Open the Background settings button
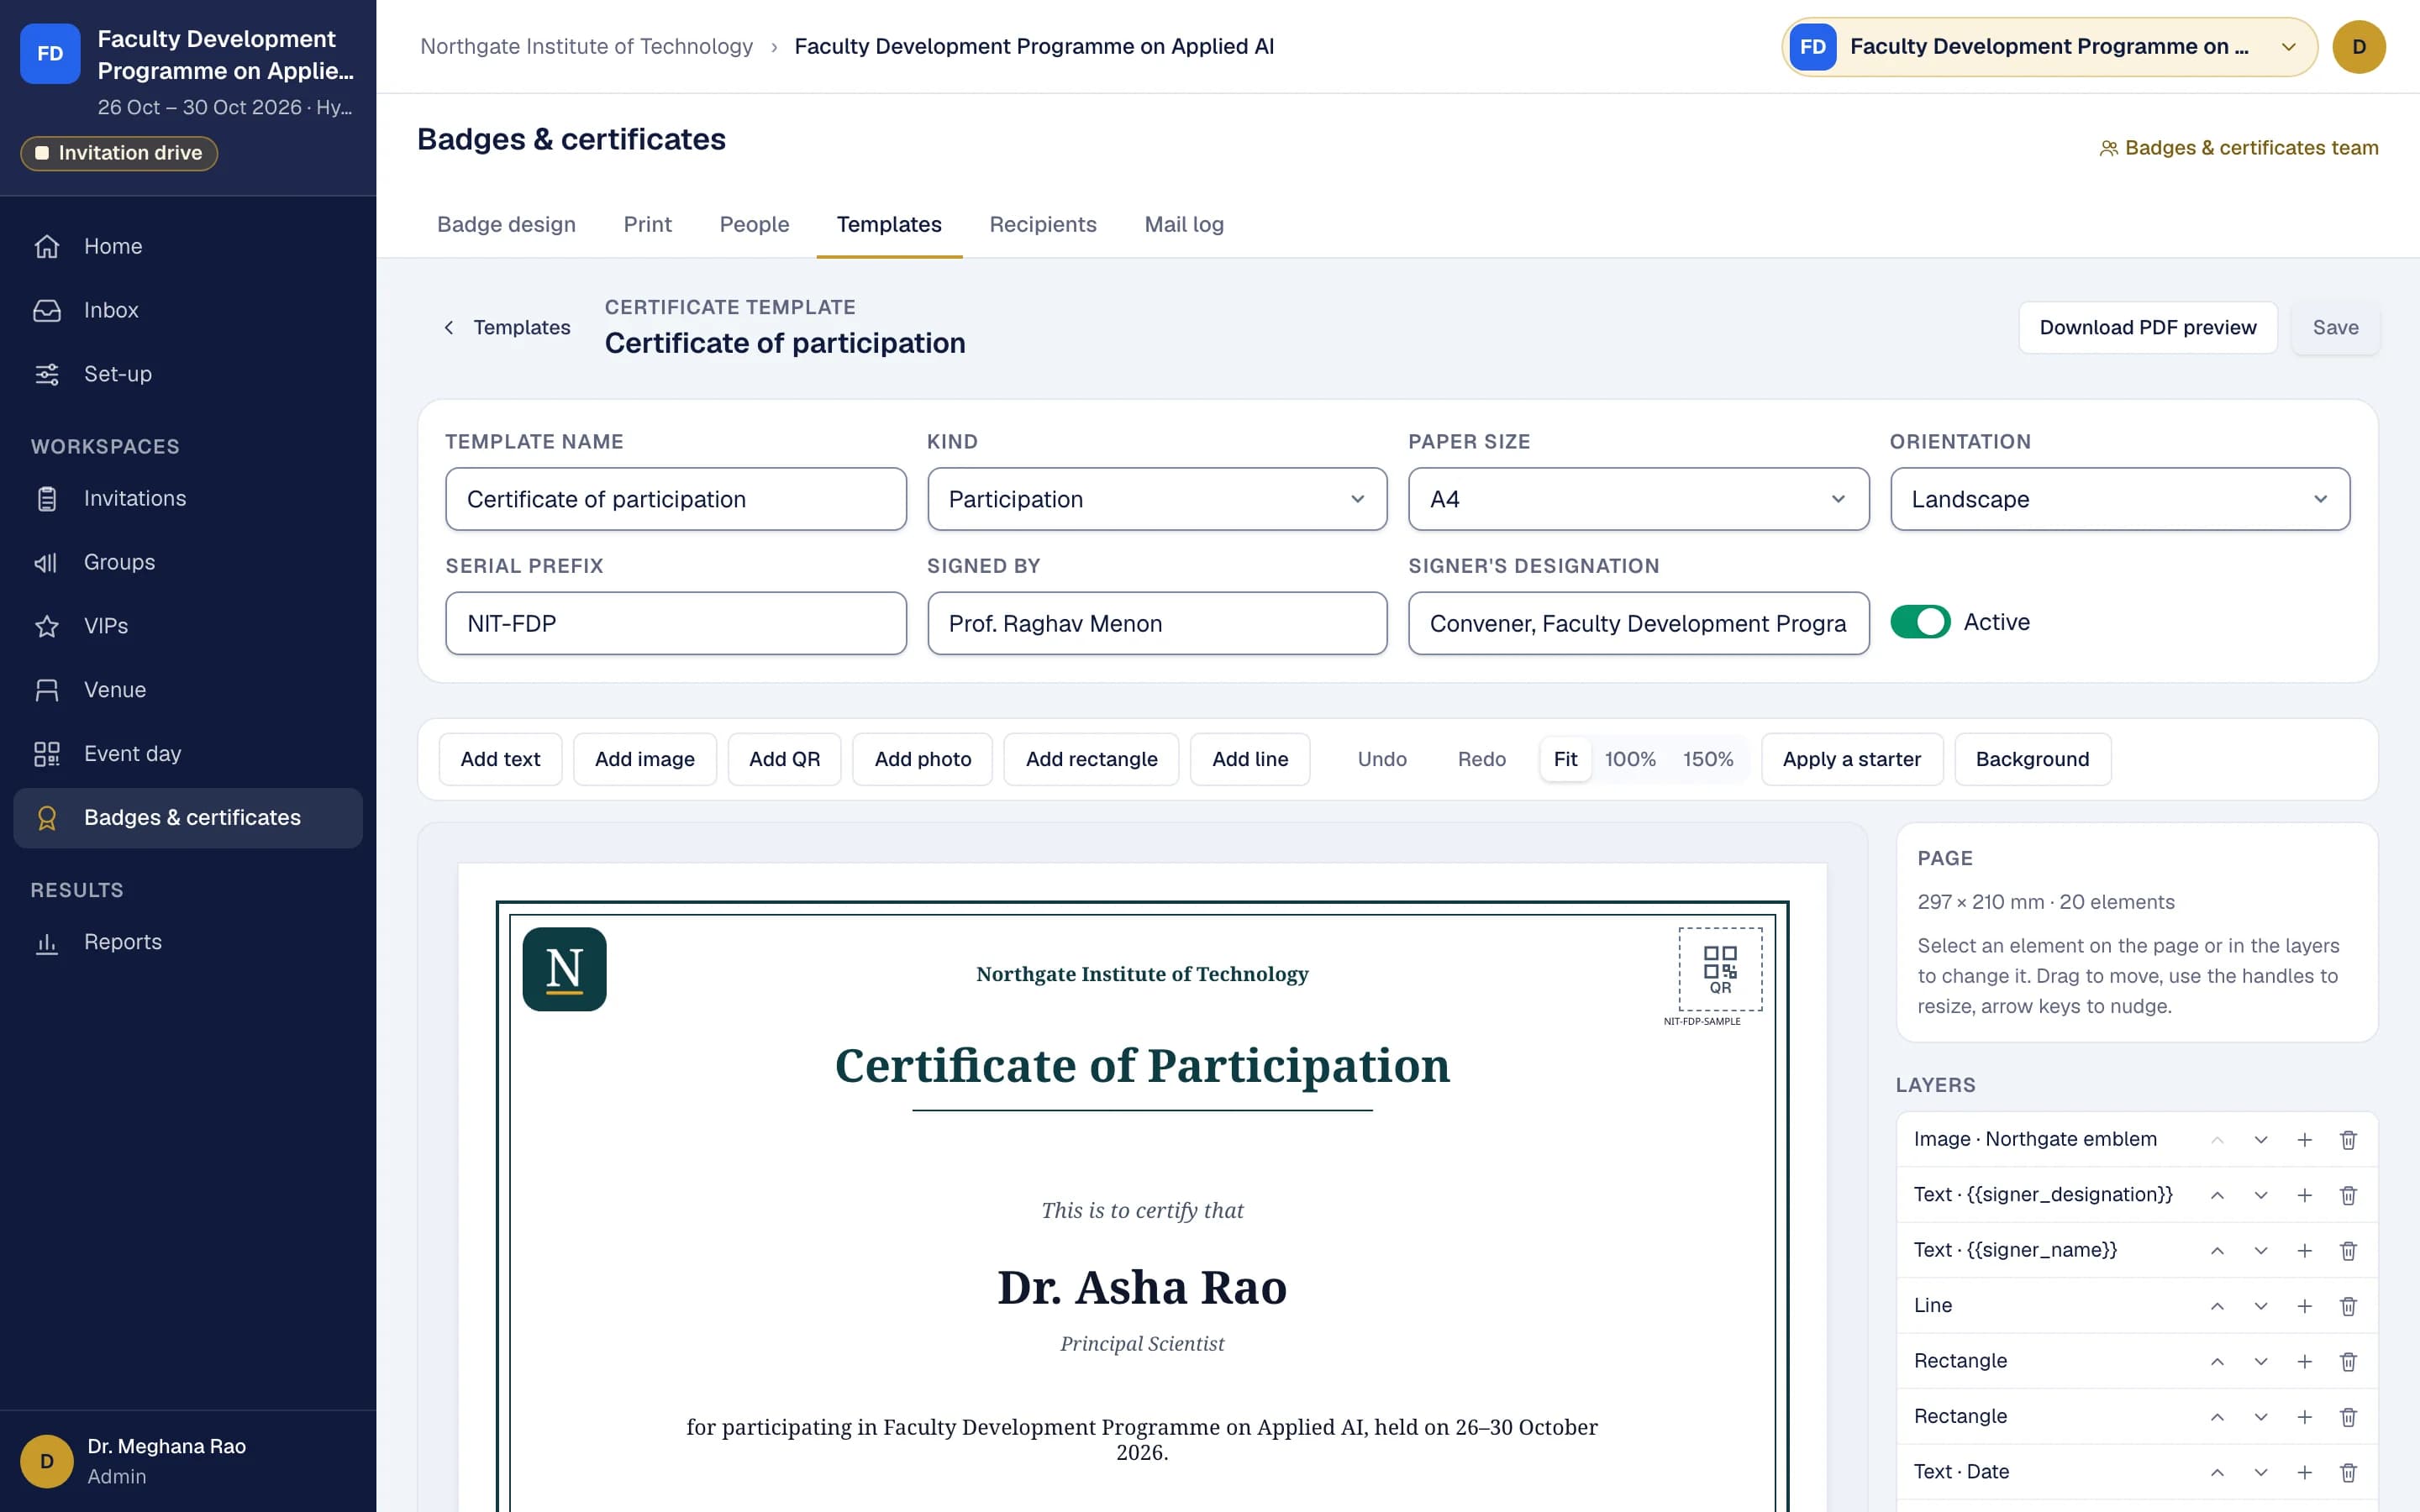2420x1512 pixels. (x=2032, y=759)
